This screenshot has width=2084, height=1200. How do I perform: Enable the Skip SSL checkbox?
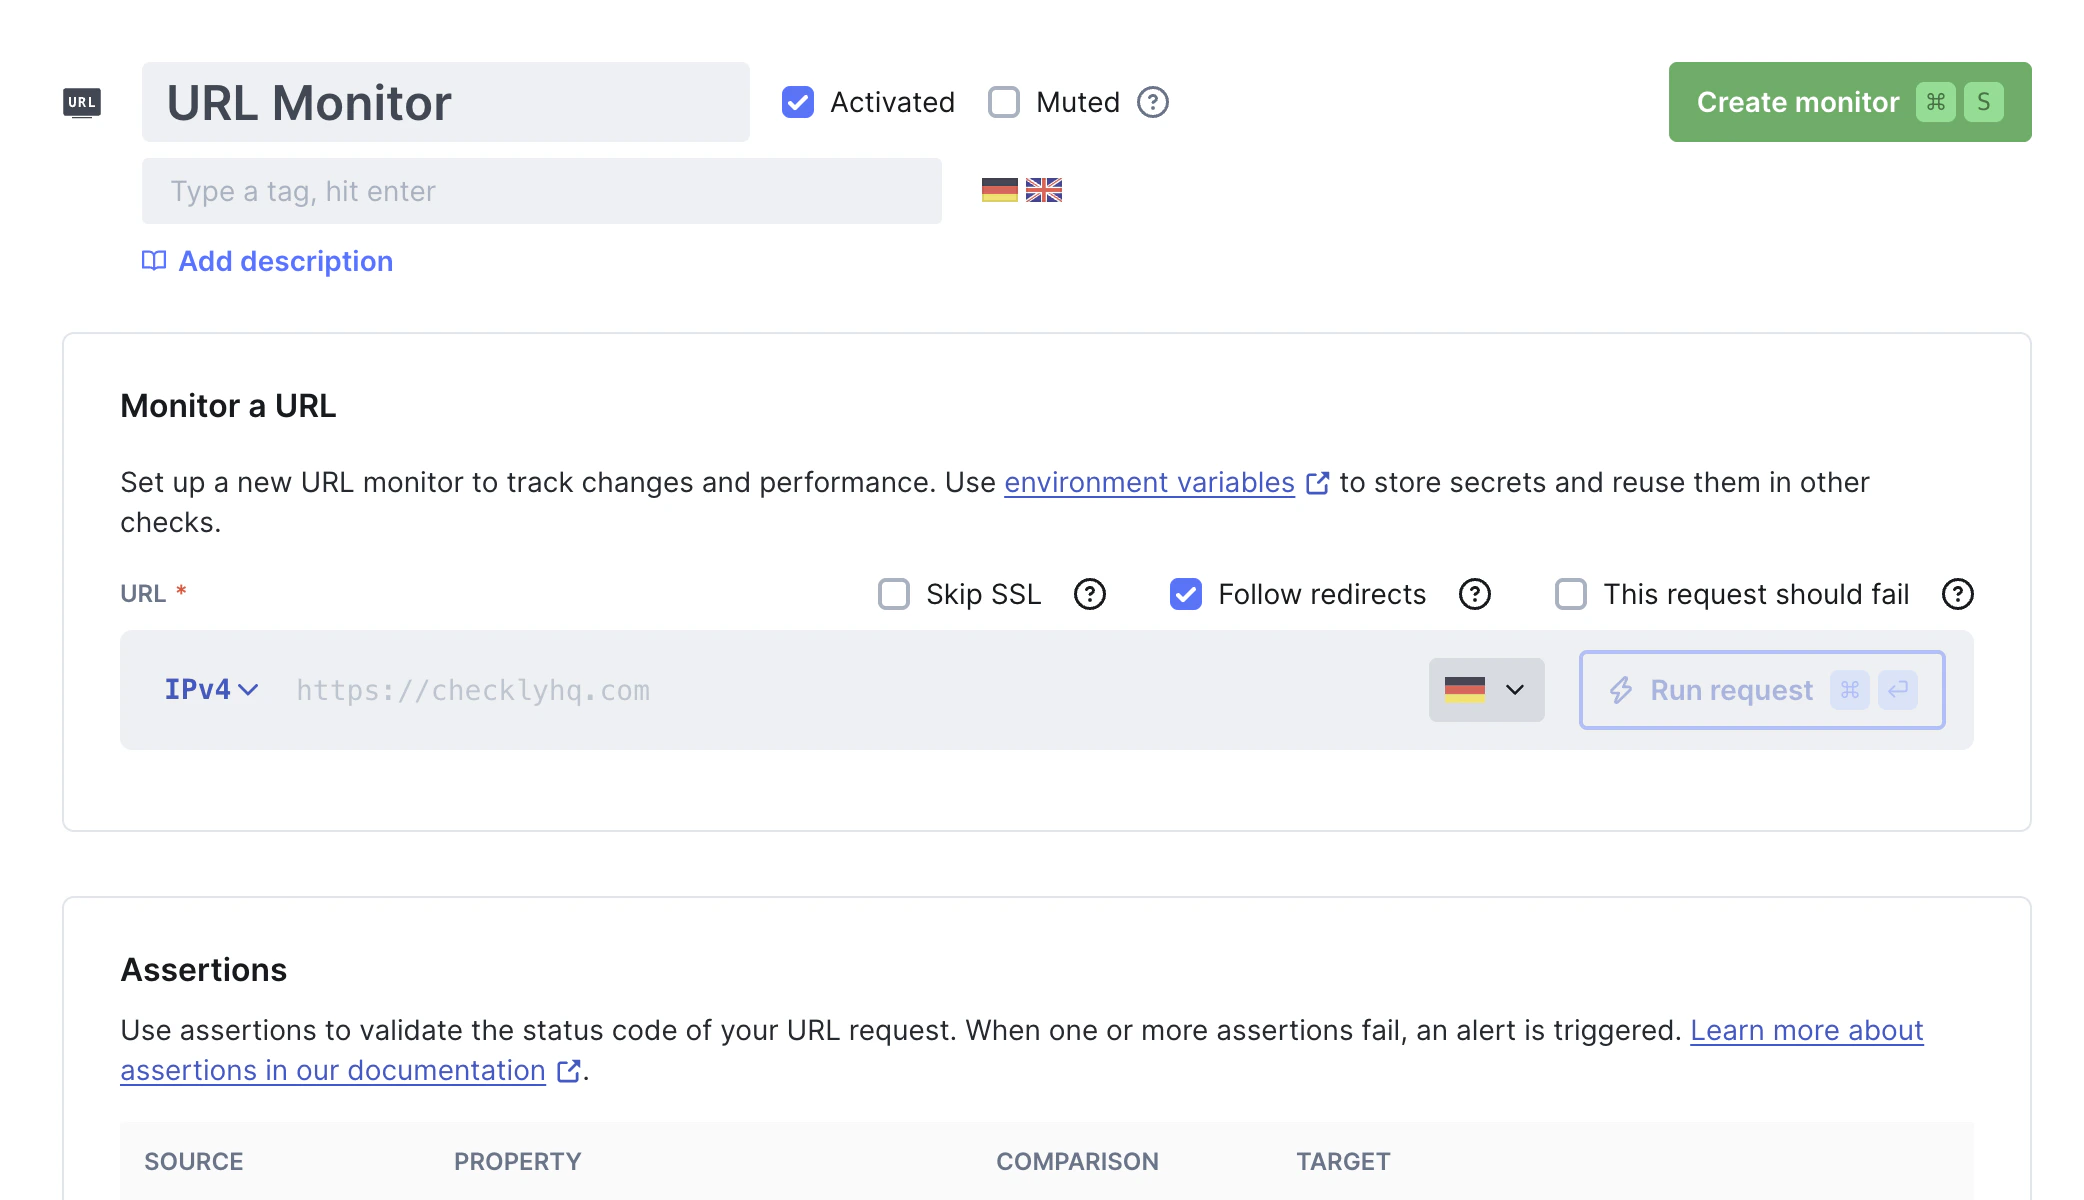[x=892, y=594]
